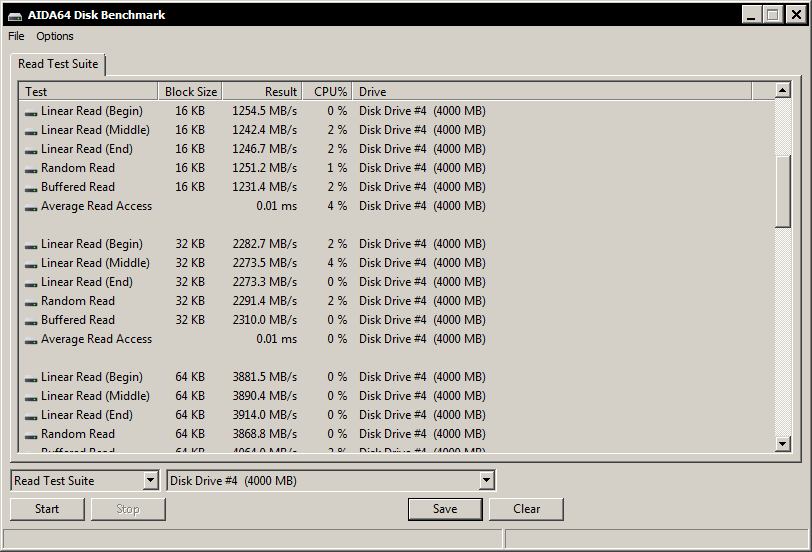Open the File menu

(16, 36)
